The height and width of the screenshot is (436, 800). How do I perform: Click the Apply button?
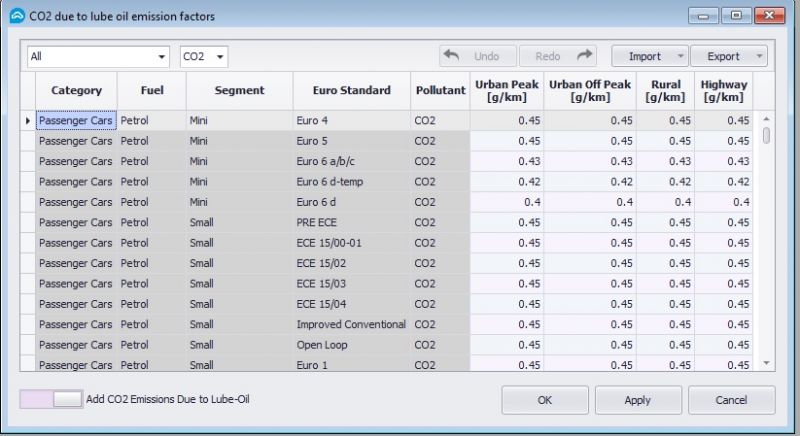pyautogui.click(x=638, y=400)
